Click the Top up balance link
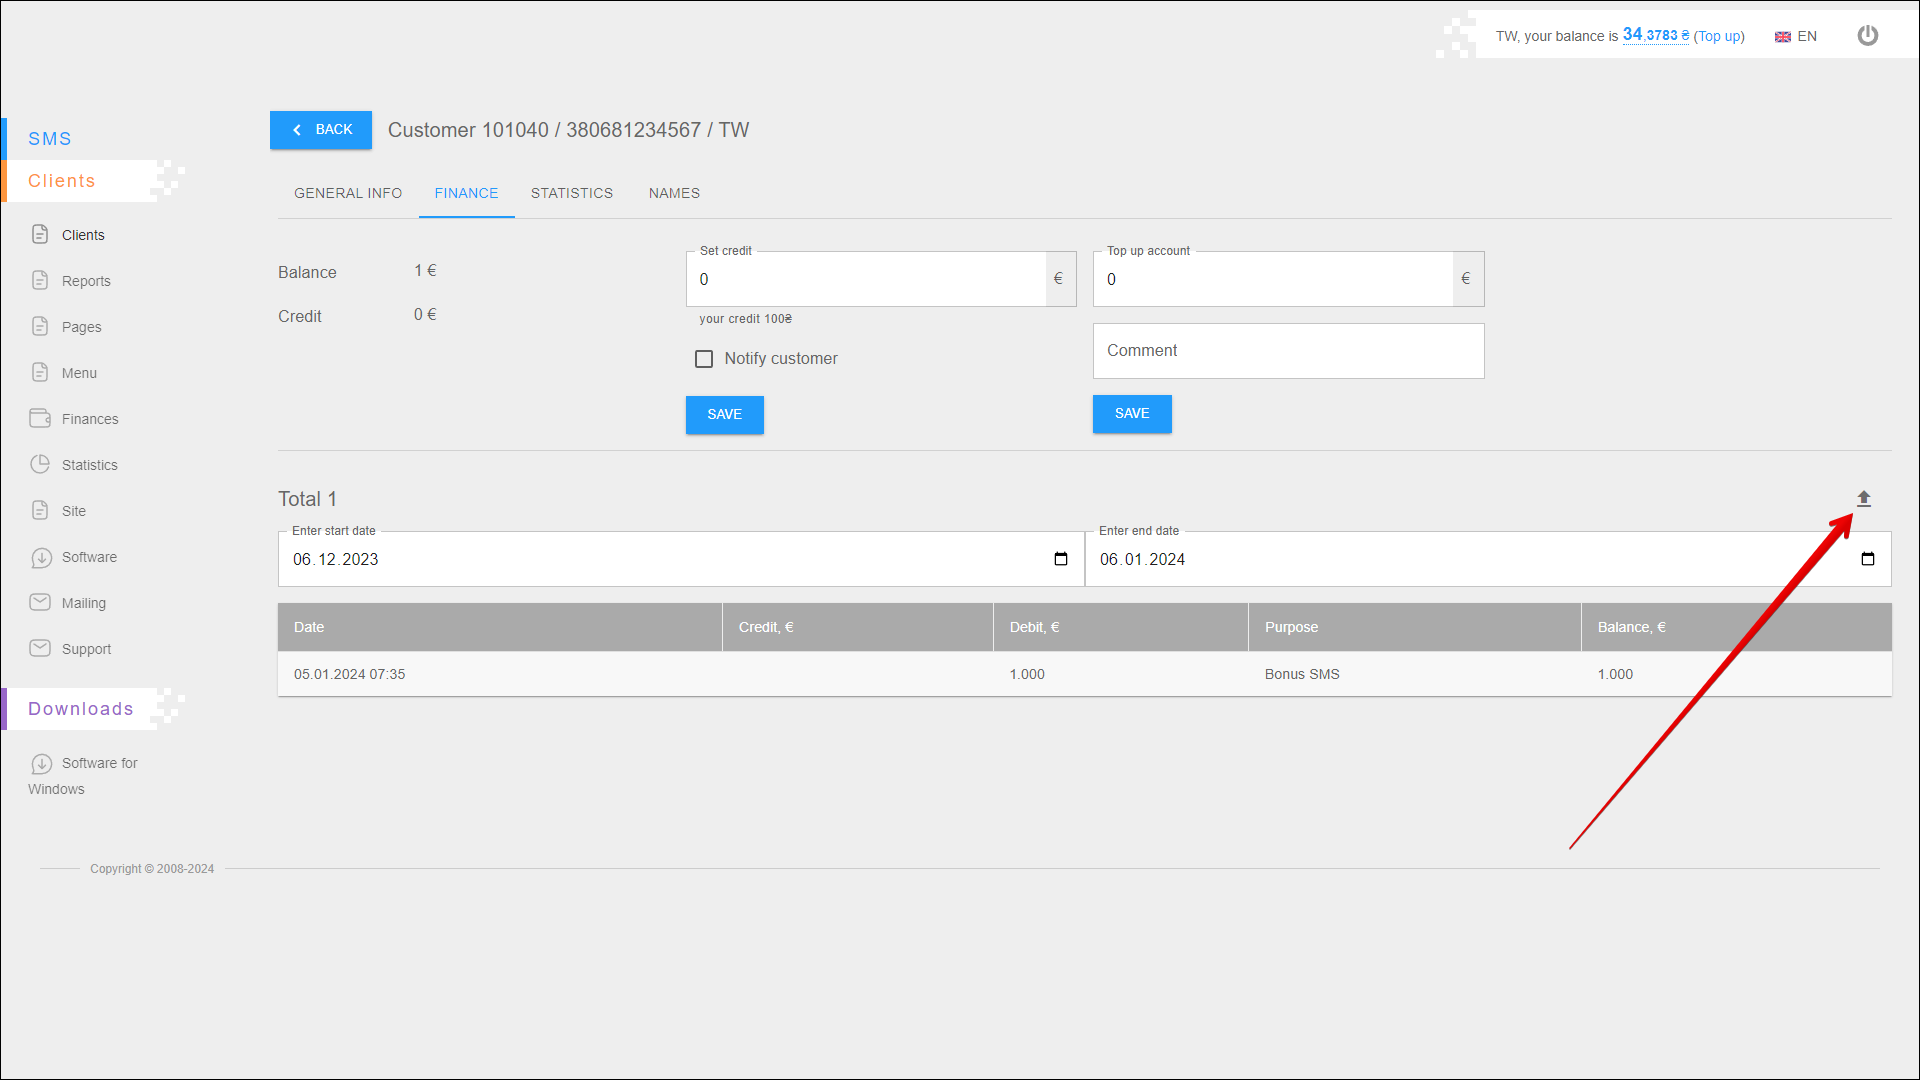Screen dimensions: 1920x1080 coord(1719,36)
